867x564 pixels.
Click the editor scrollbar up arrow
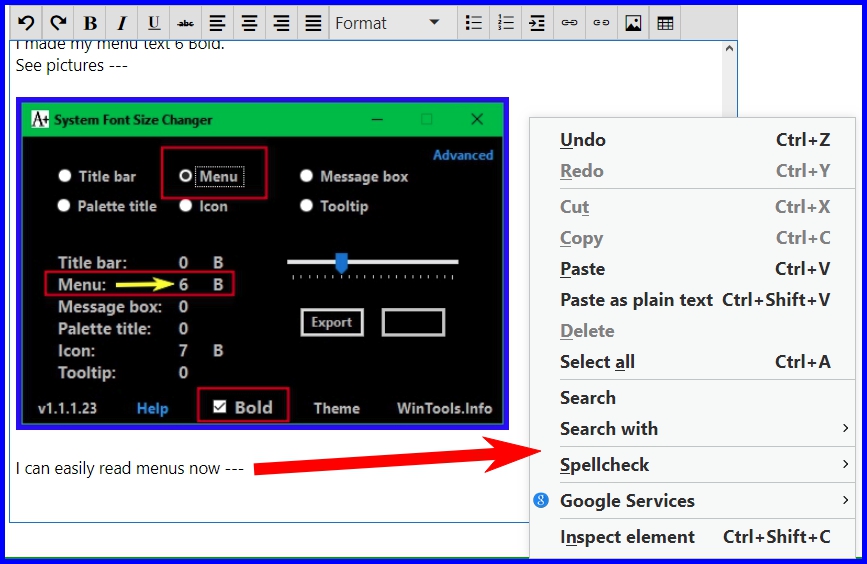[x=729, y=49]
